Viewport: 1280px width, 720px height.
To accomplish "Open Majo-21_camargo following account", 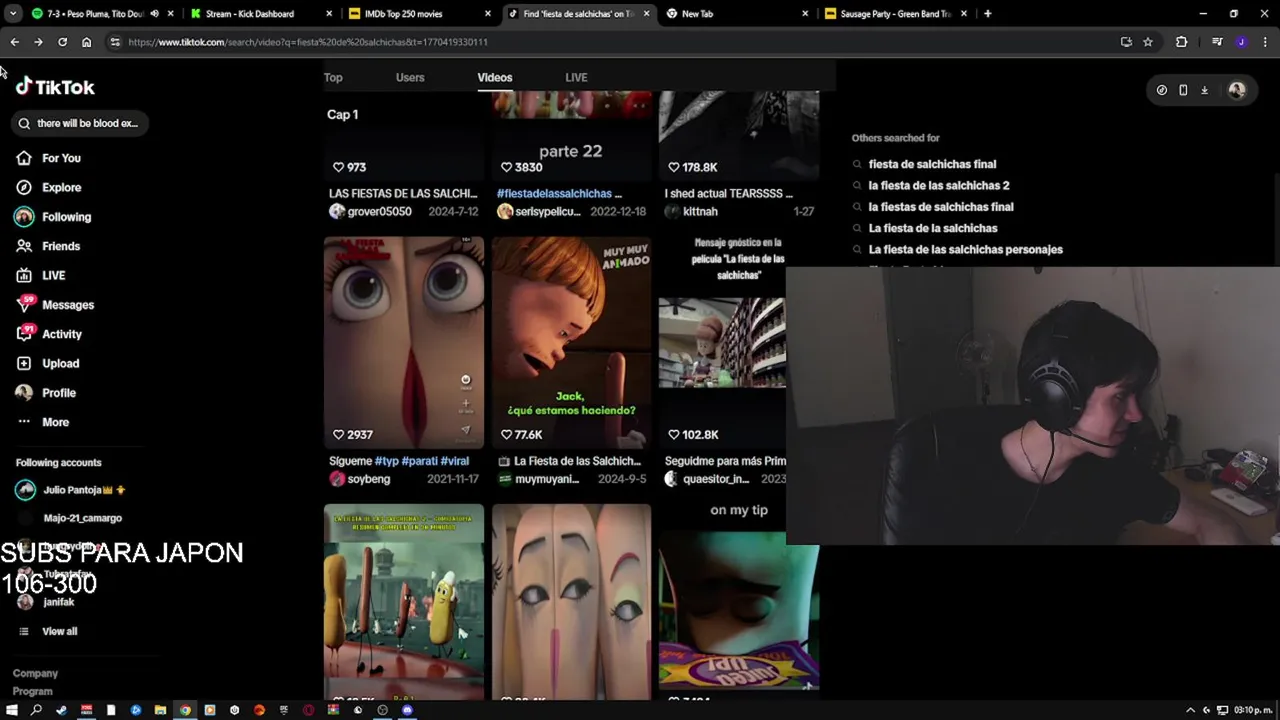I will pos(82,518).
